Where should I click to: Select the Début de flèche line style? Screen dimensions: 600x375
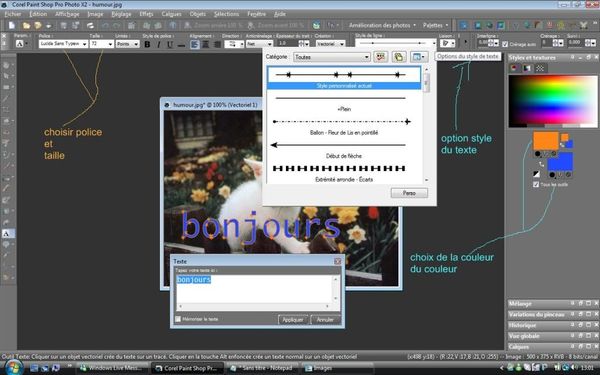[x=344, y=150]
